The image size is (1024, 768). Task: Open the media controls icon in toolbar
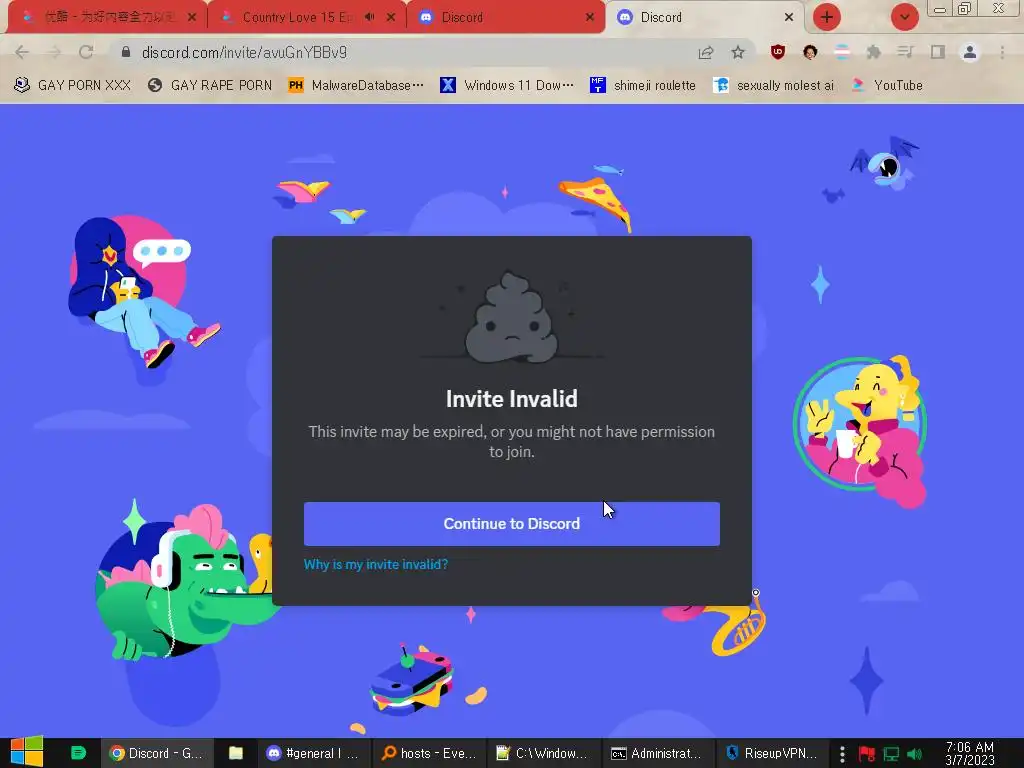[905, 52]
